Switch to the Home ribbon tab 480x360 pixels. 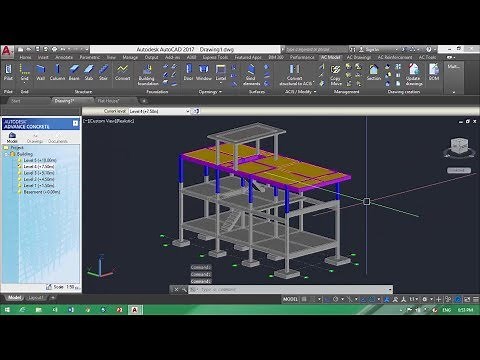coord(25,57)
